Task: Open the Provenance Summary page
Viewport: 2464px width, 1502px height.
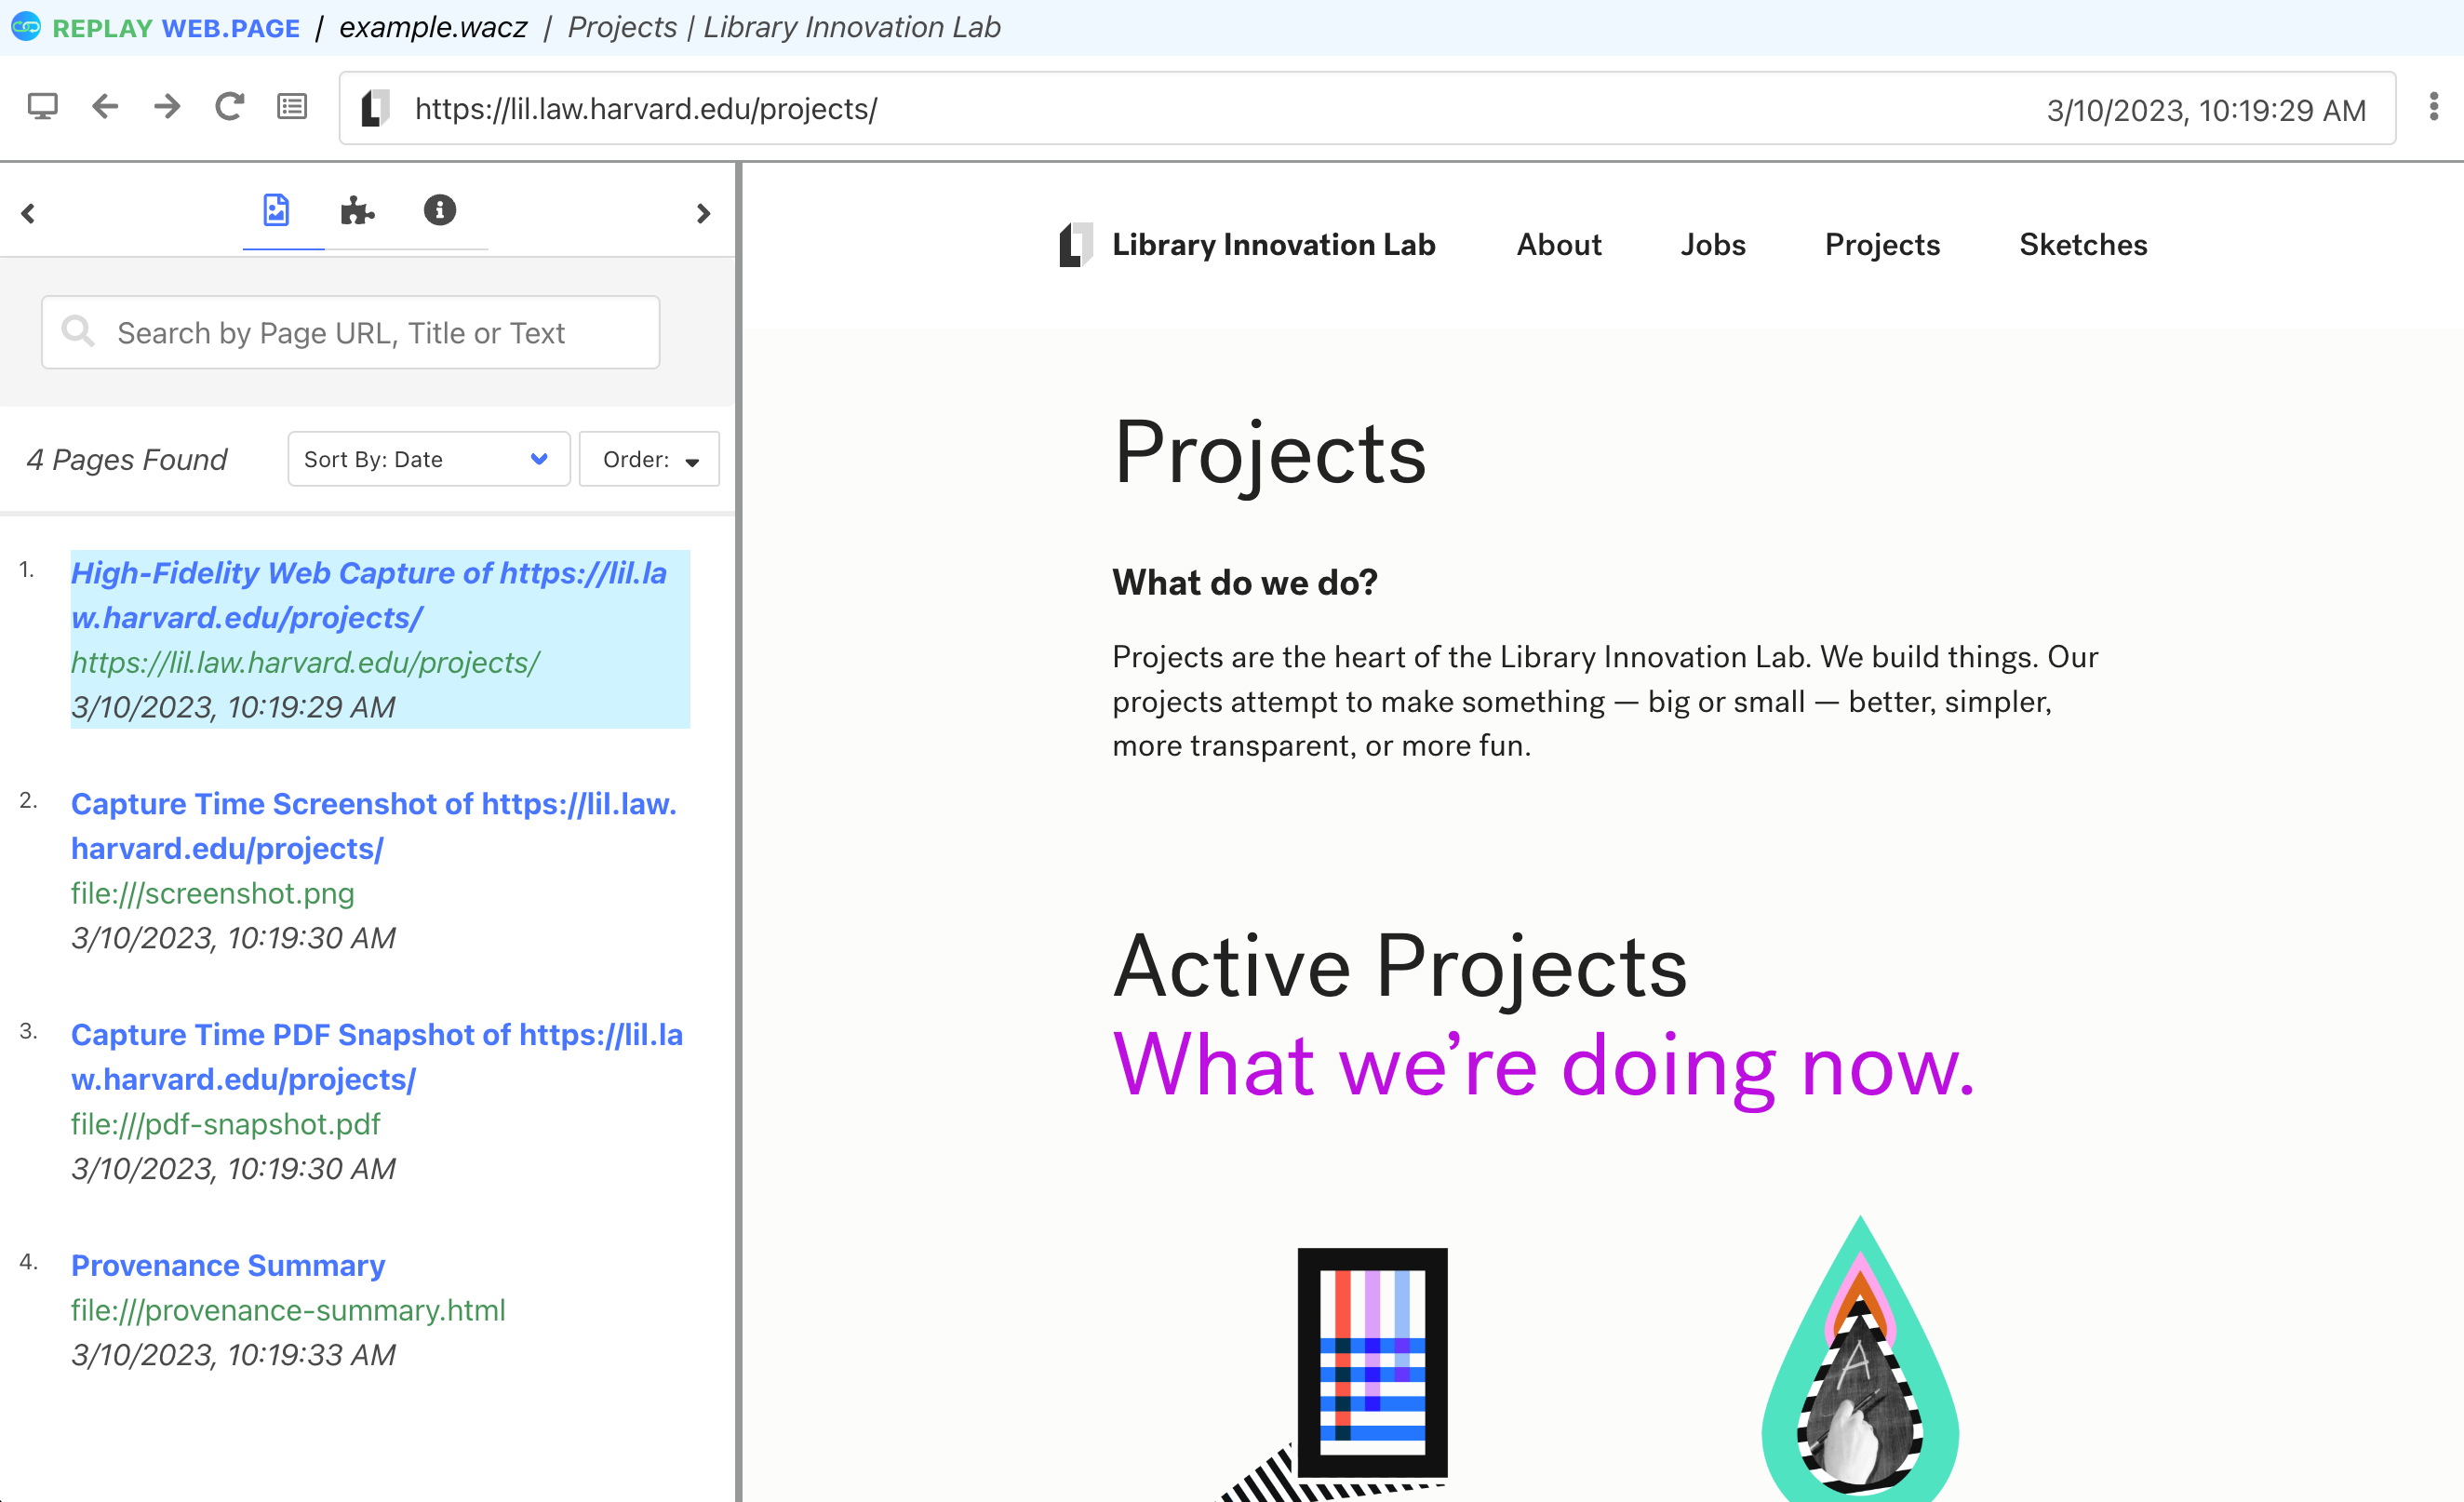Action: coord(228,1265)
